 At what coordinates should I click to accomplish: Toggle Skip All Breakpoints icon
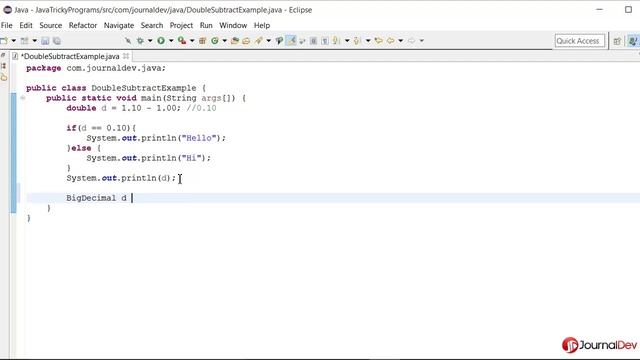point(128,41)
